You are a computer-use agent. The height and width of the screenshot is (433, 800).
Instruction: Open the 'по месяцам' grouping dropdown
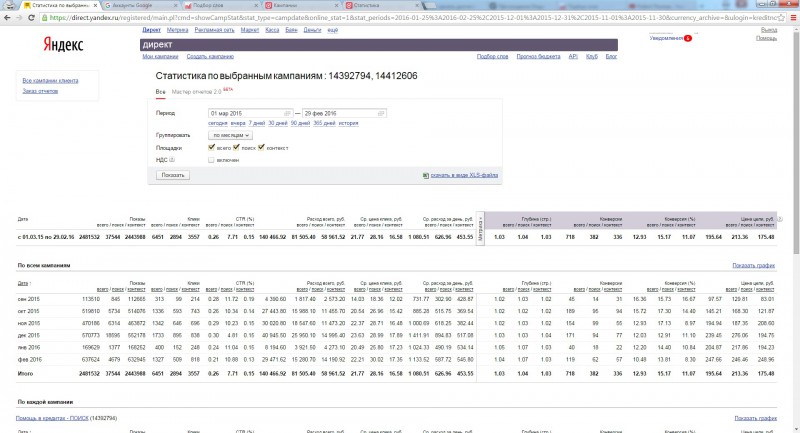tap(230, 135)
